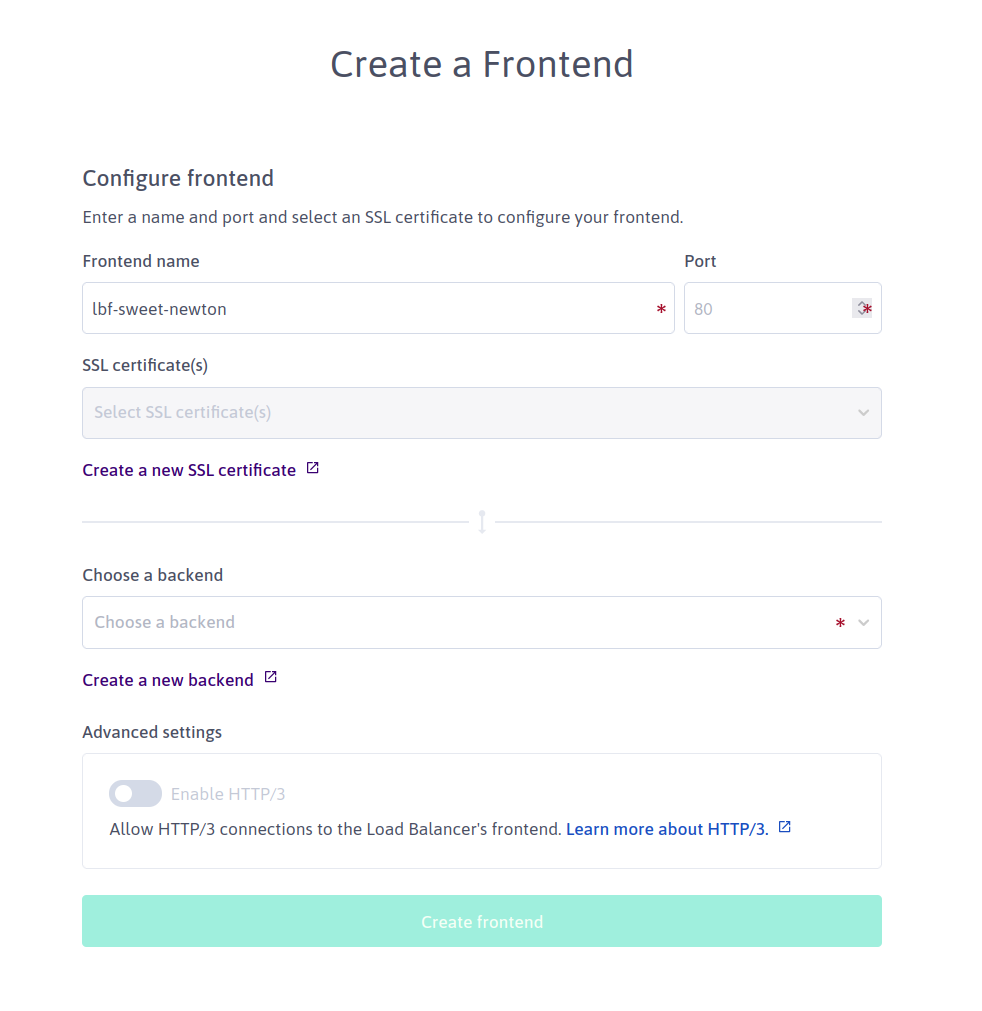Screen dimensions: 982x1011
Task: Click chevron arrow in the Choose a backend field
Action: (x=864, y=623)
